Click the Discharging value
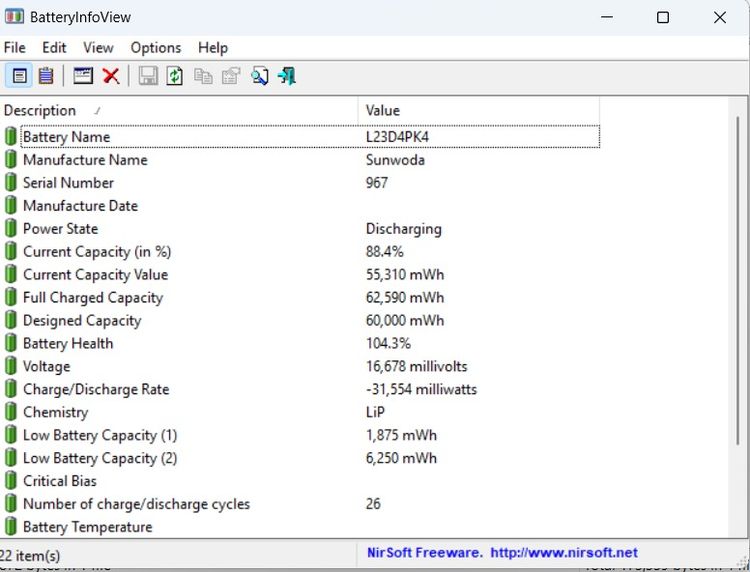This screenshot has height=572, width=750. click(404, 229)
